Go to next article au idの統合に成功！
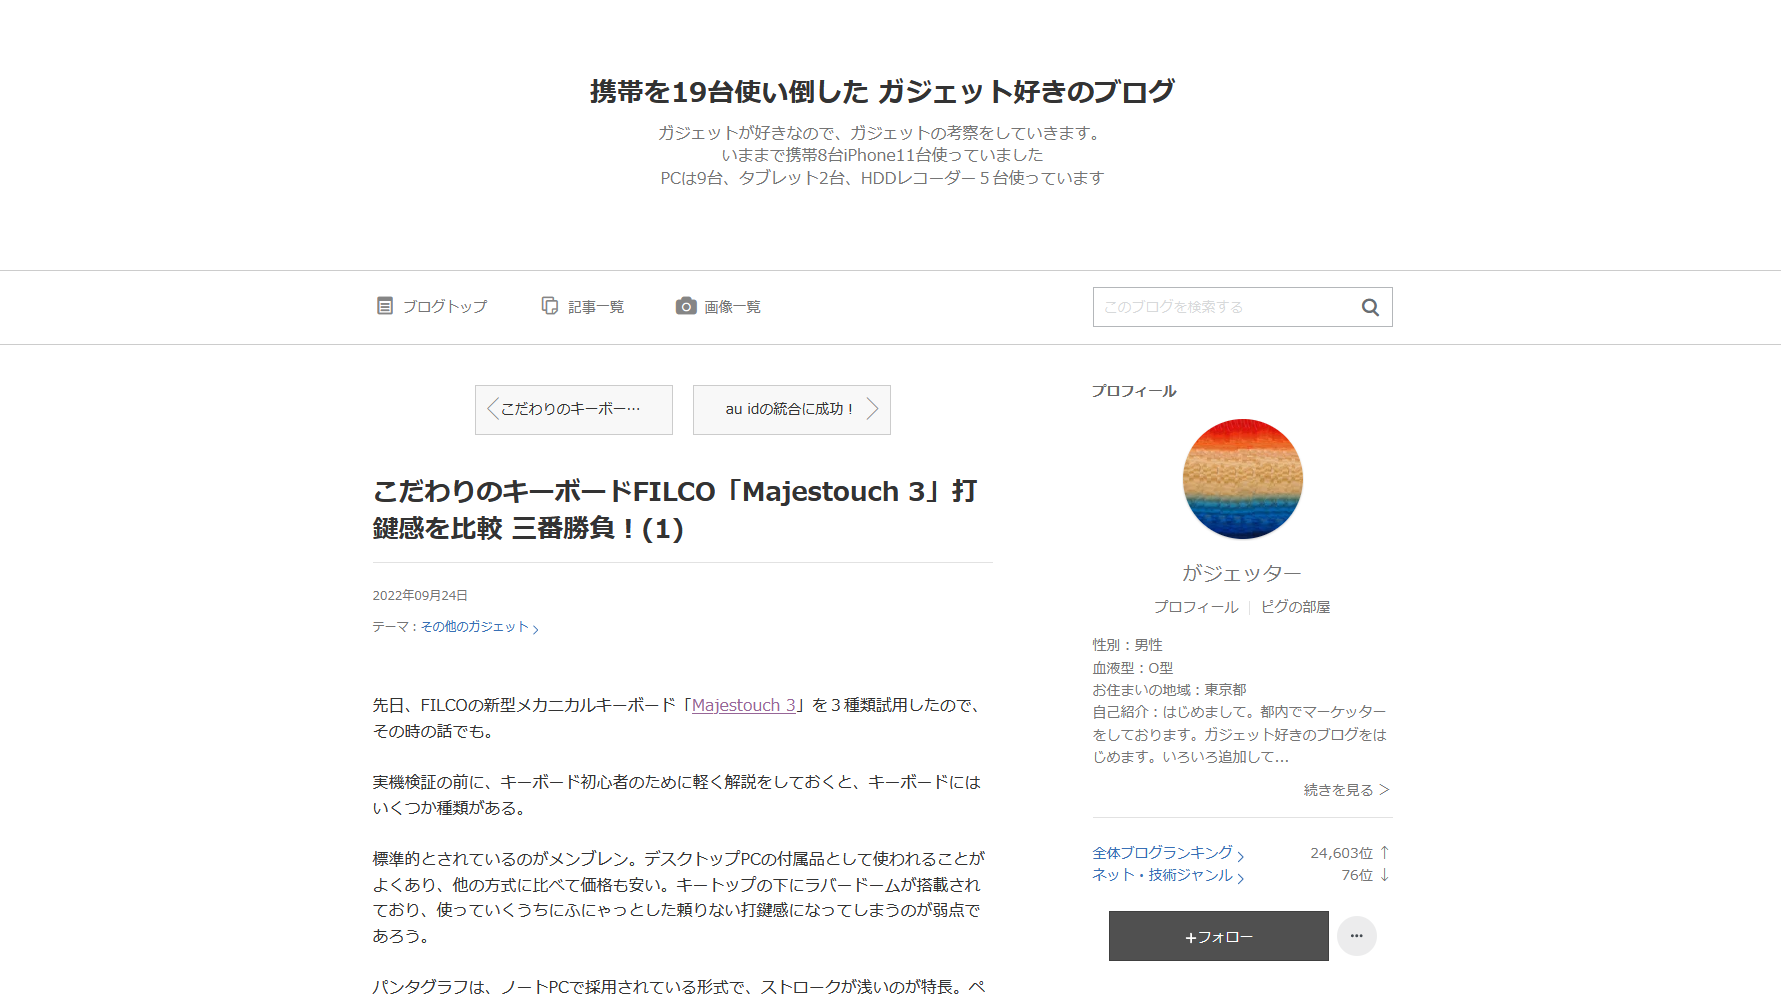The height and width of the screenshot is (1002, 1781). tap(792, 410)
